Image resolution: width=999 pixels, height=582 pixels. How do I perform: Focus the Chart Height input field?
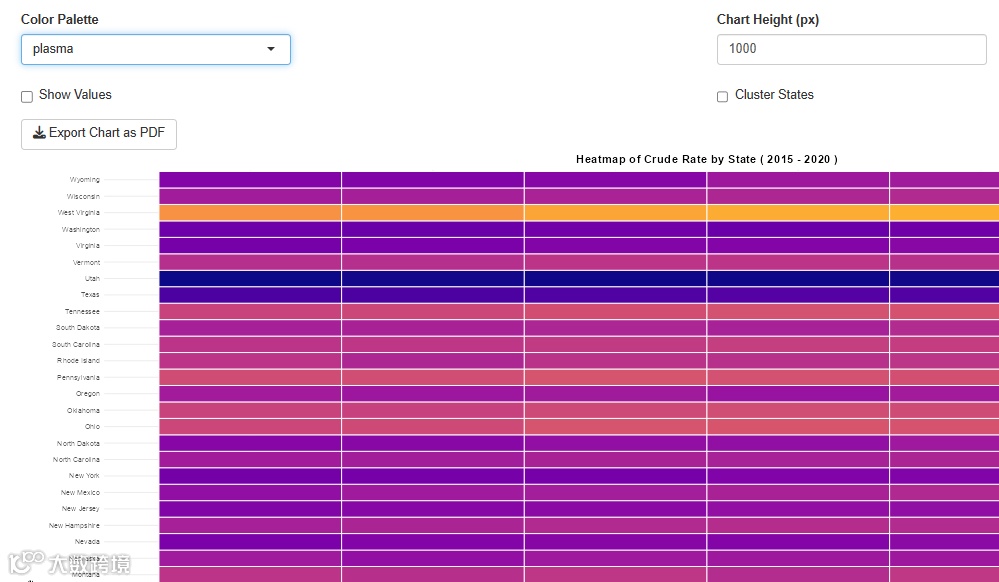[x=851, y=49]
